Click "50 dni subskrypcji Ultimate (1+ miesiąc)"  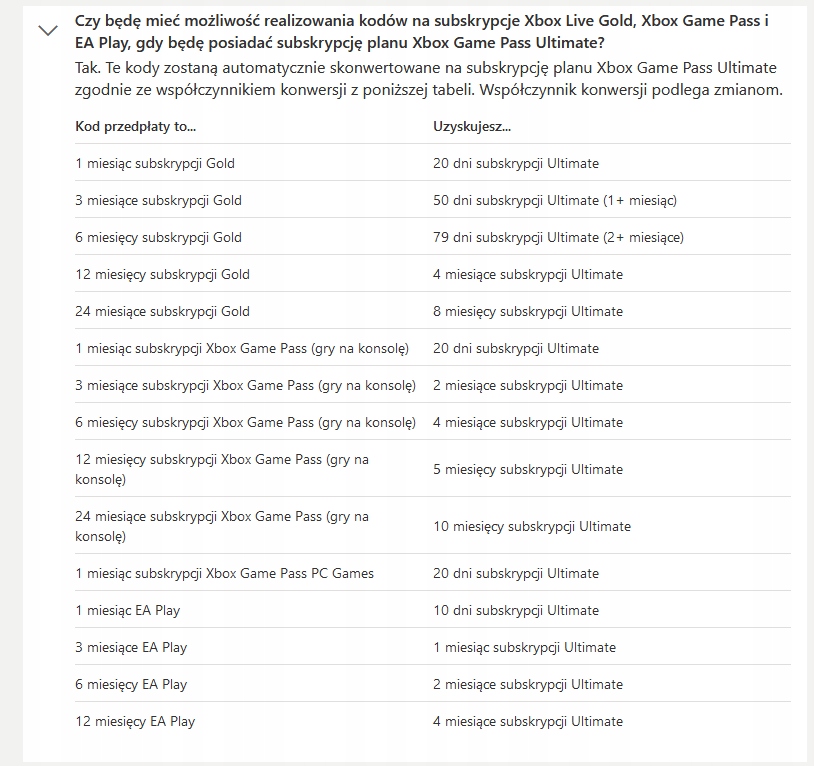(x=555, y=200)
